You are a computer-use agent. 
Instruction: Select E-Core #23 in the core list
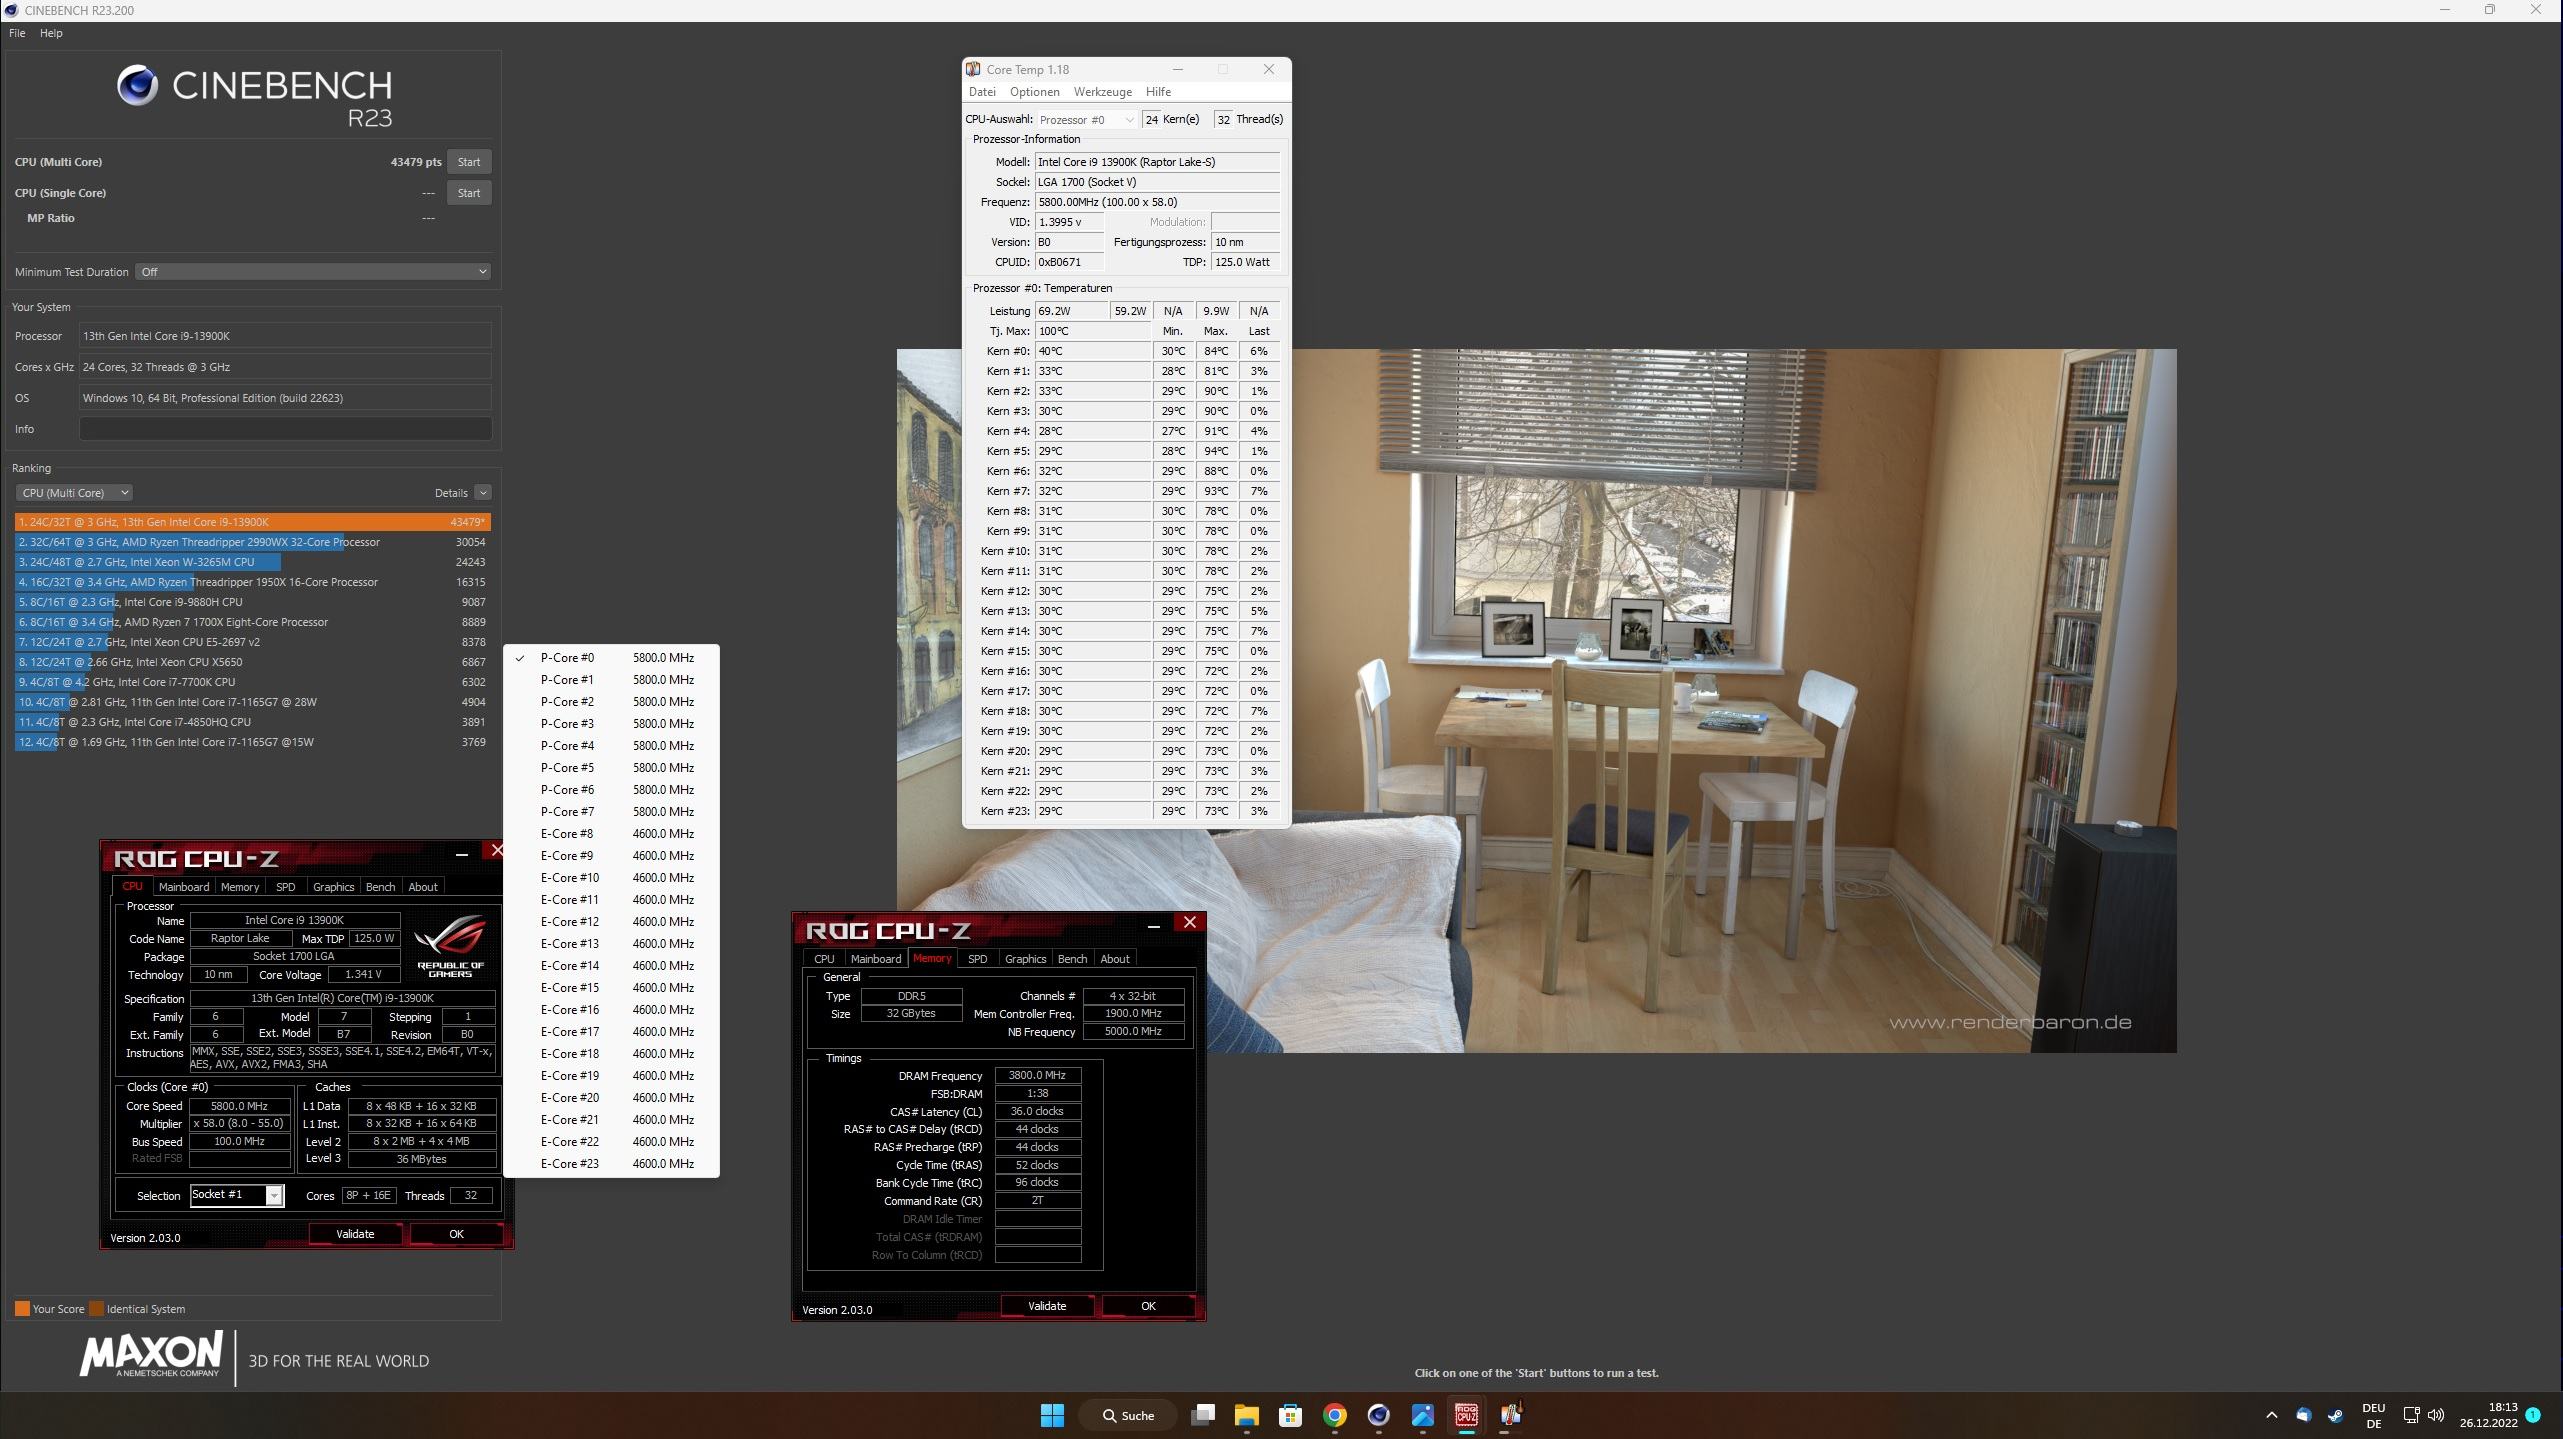click(x=611, y=1164)
